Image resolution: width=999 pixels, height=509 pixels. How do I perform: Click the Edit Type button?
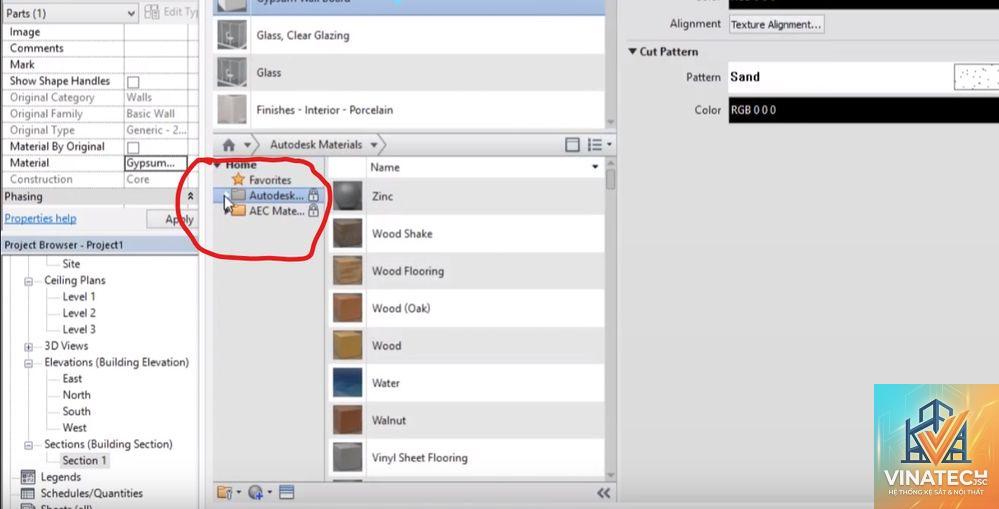(x=172, y=12)
